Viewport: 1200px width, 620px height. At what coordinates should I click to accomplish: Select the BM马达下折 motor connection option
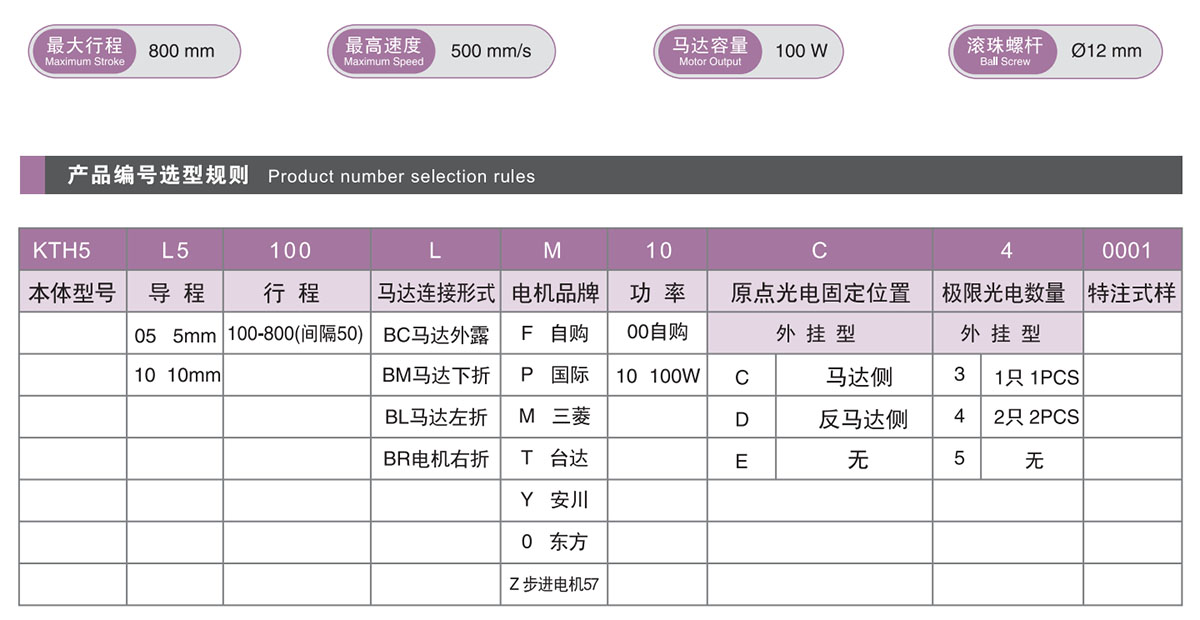click(436, 376)
